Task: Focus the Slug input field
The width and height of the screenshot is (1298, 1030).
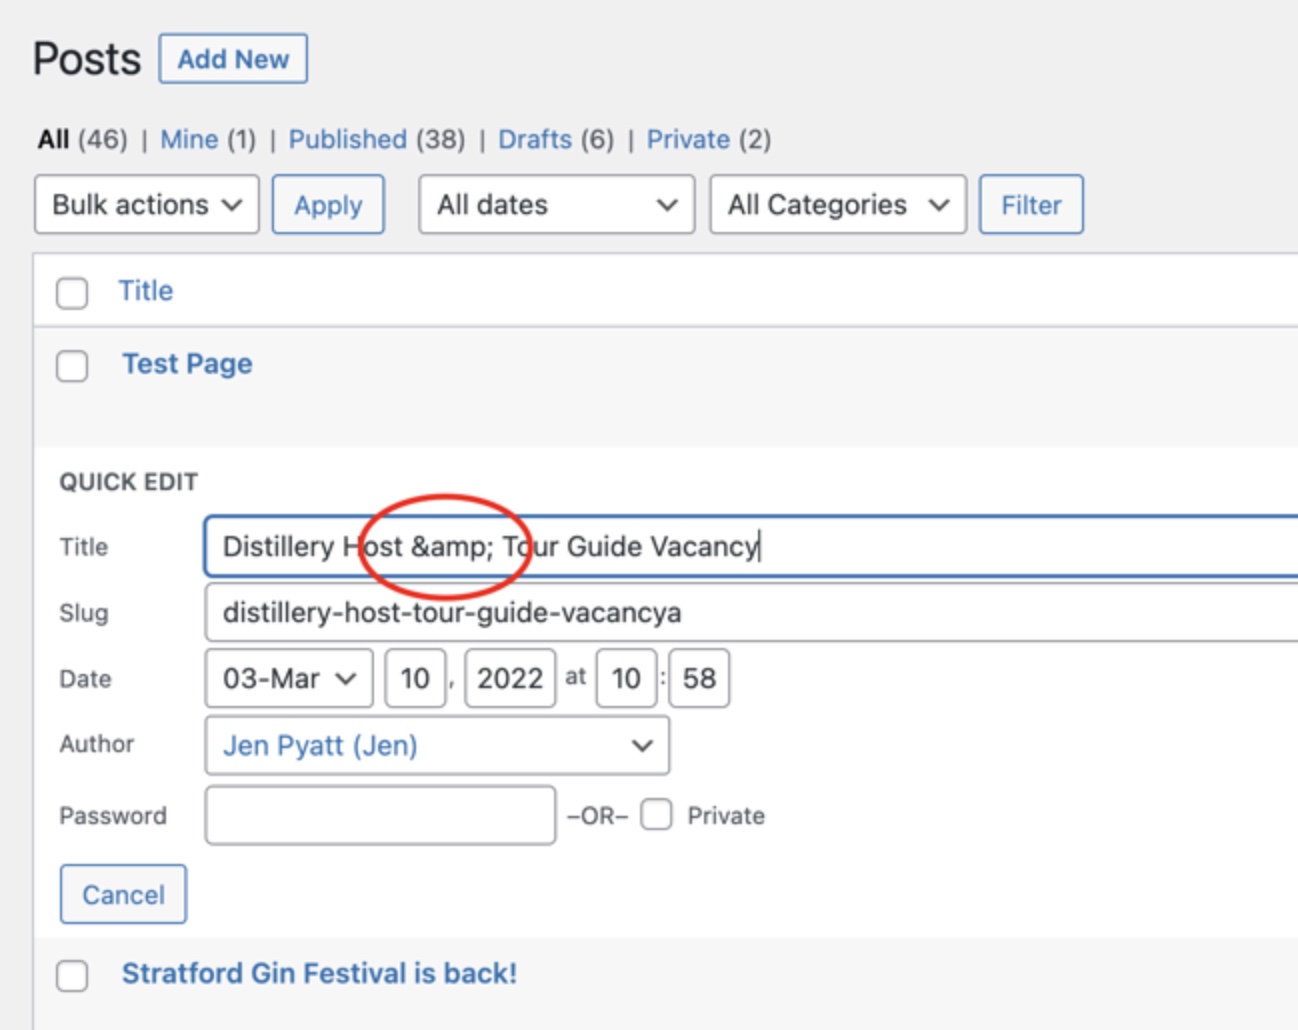Action: coord(751,612)
